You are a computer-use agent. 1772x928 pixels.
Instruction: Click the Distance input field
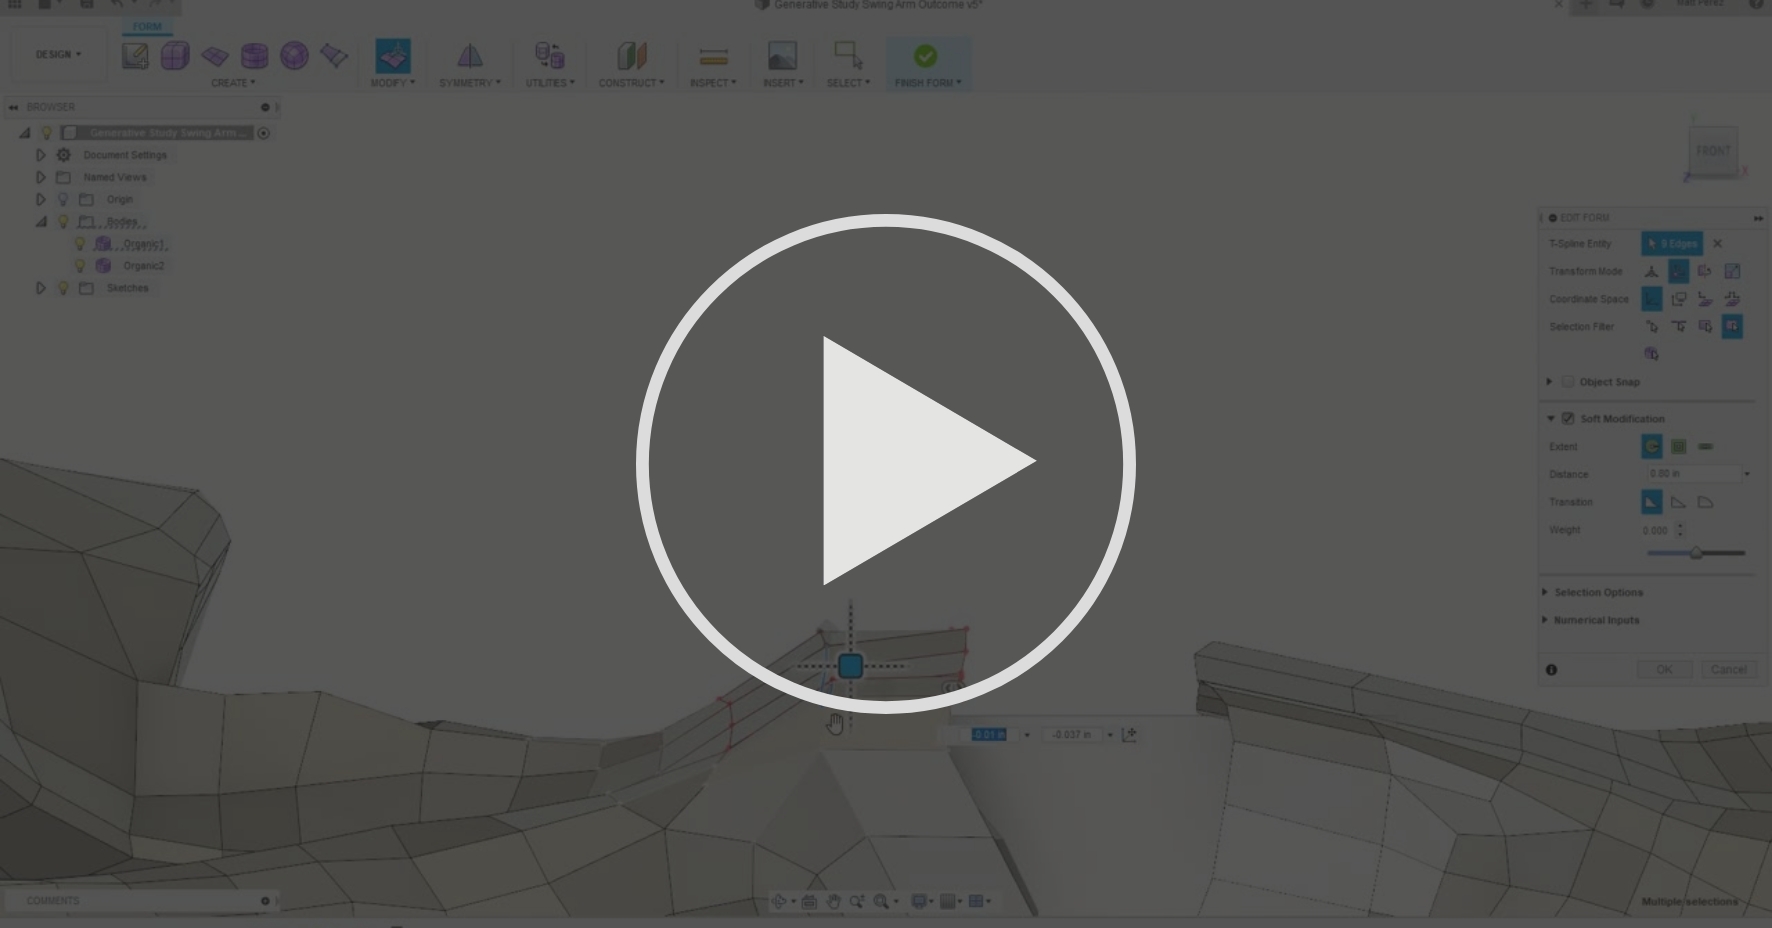pos(1692,474)
